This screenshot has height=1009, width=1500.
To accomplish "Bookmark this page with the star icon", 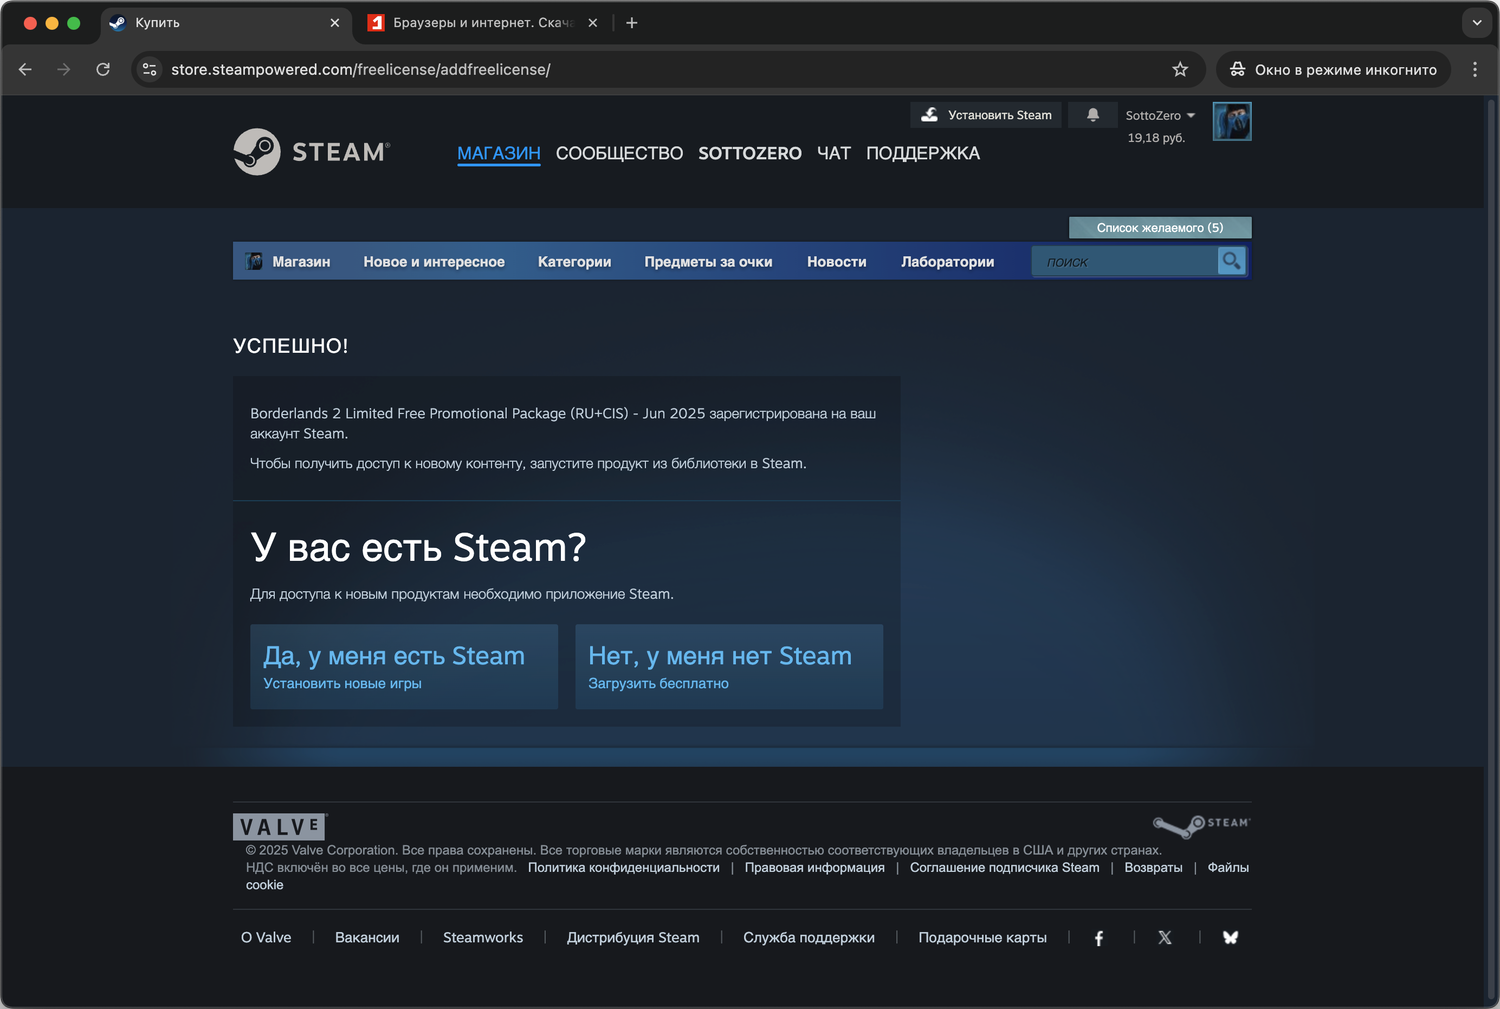I will tap(1180, 69).
